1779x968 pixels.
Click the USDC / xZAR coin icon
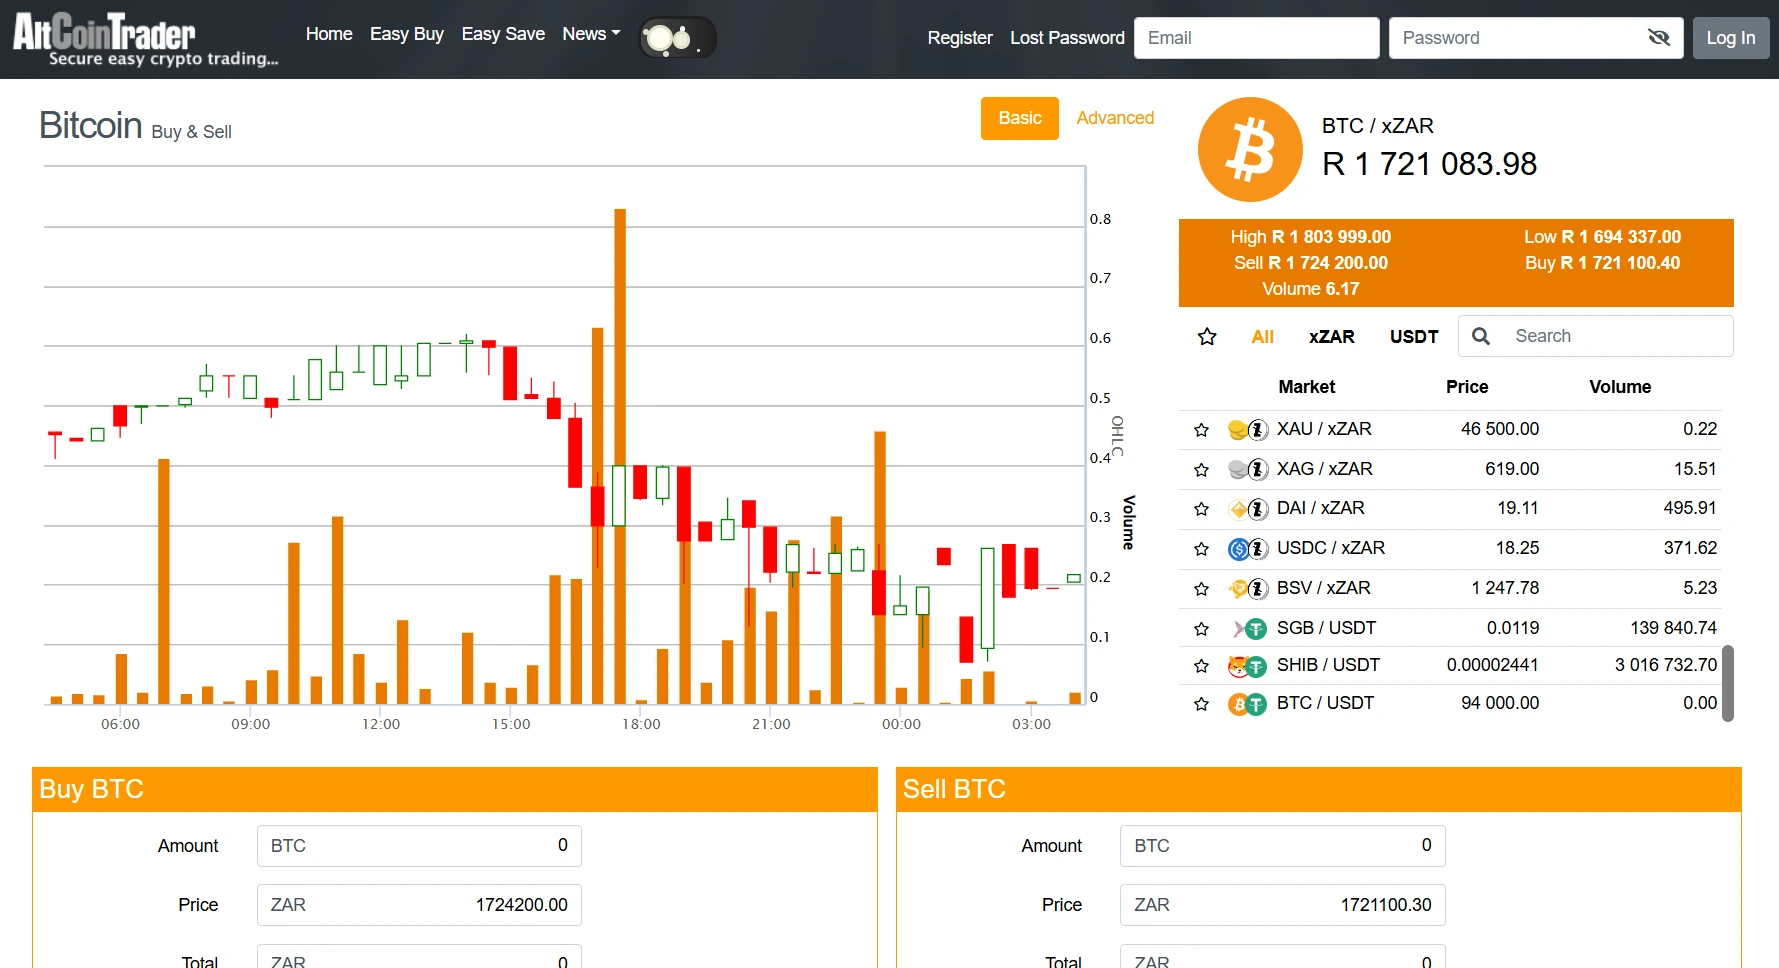pyautogui.click(x=1247, y=549)
